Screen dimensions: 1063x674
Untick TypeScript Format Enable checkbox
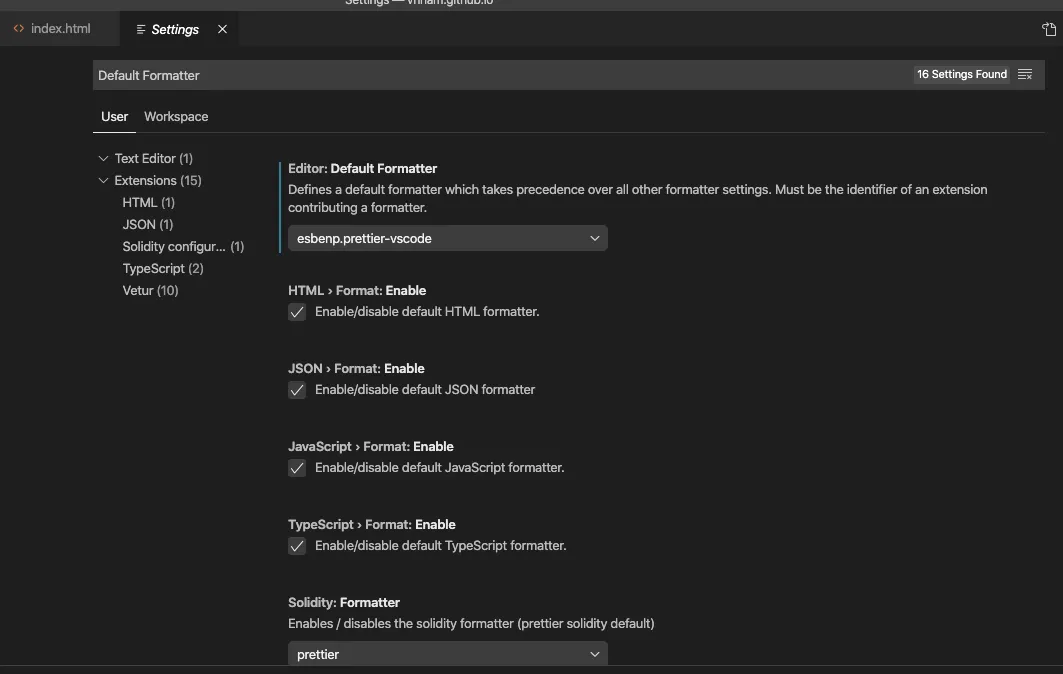pos(297,546)
